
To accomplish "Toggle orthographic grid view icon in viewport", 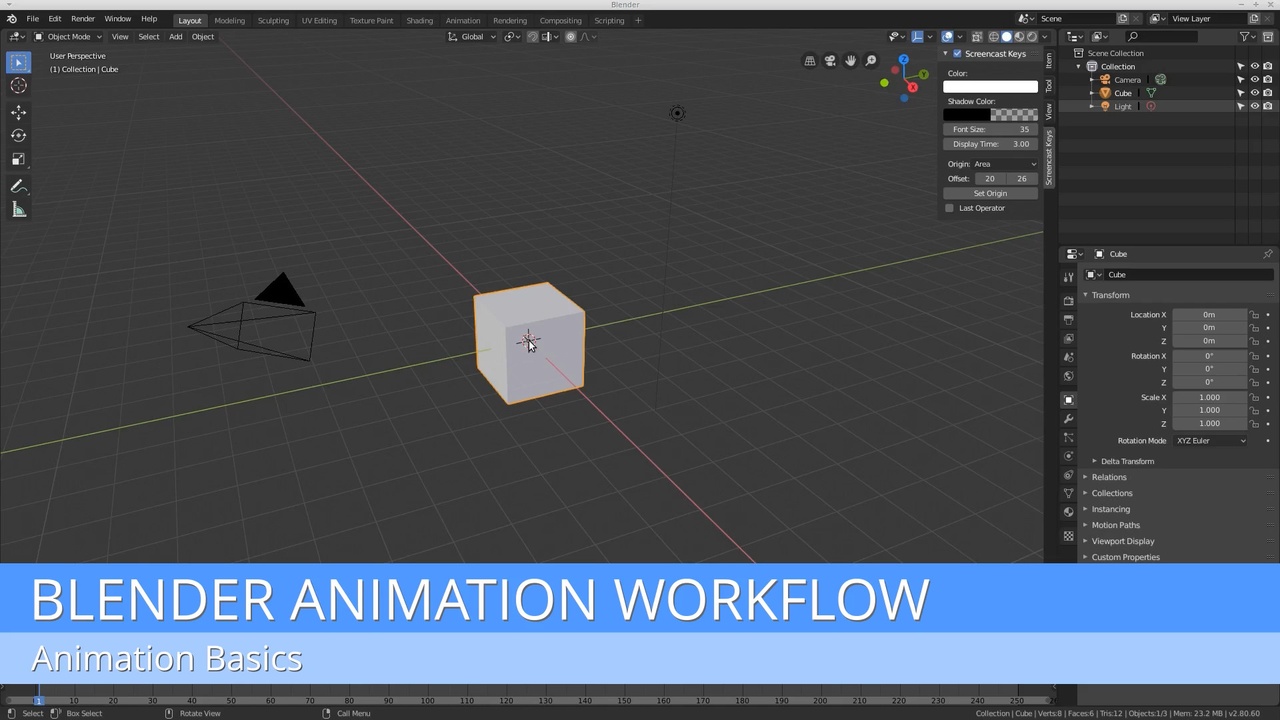I will coord(810,61).
